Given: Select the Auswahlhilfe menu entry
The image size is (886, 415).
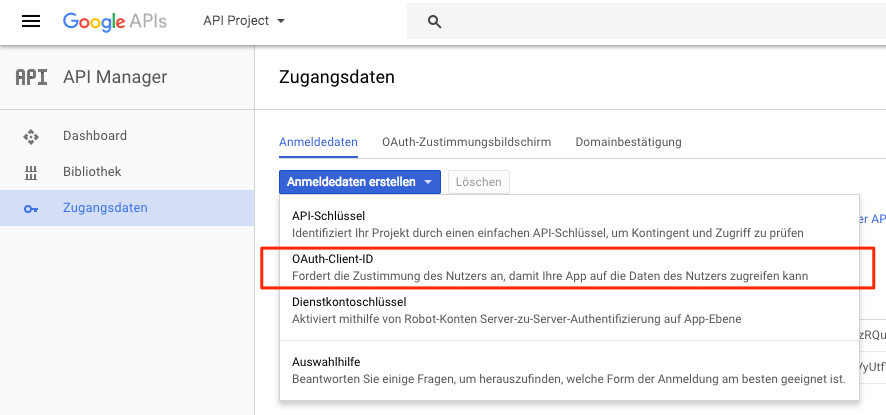Looking at the screenshot, I should pos(569,370).
